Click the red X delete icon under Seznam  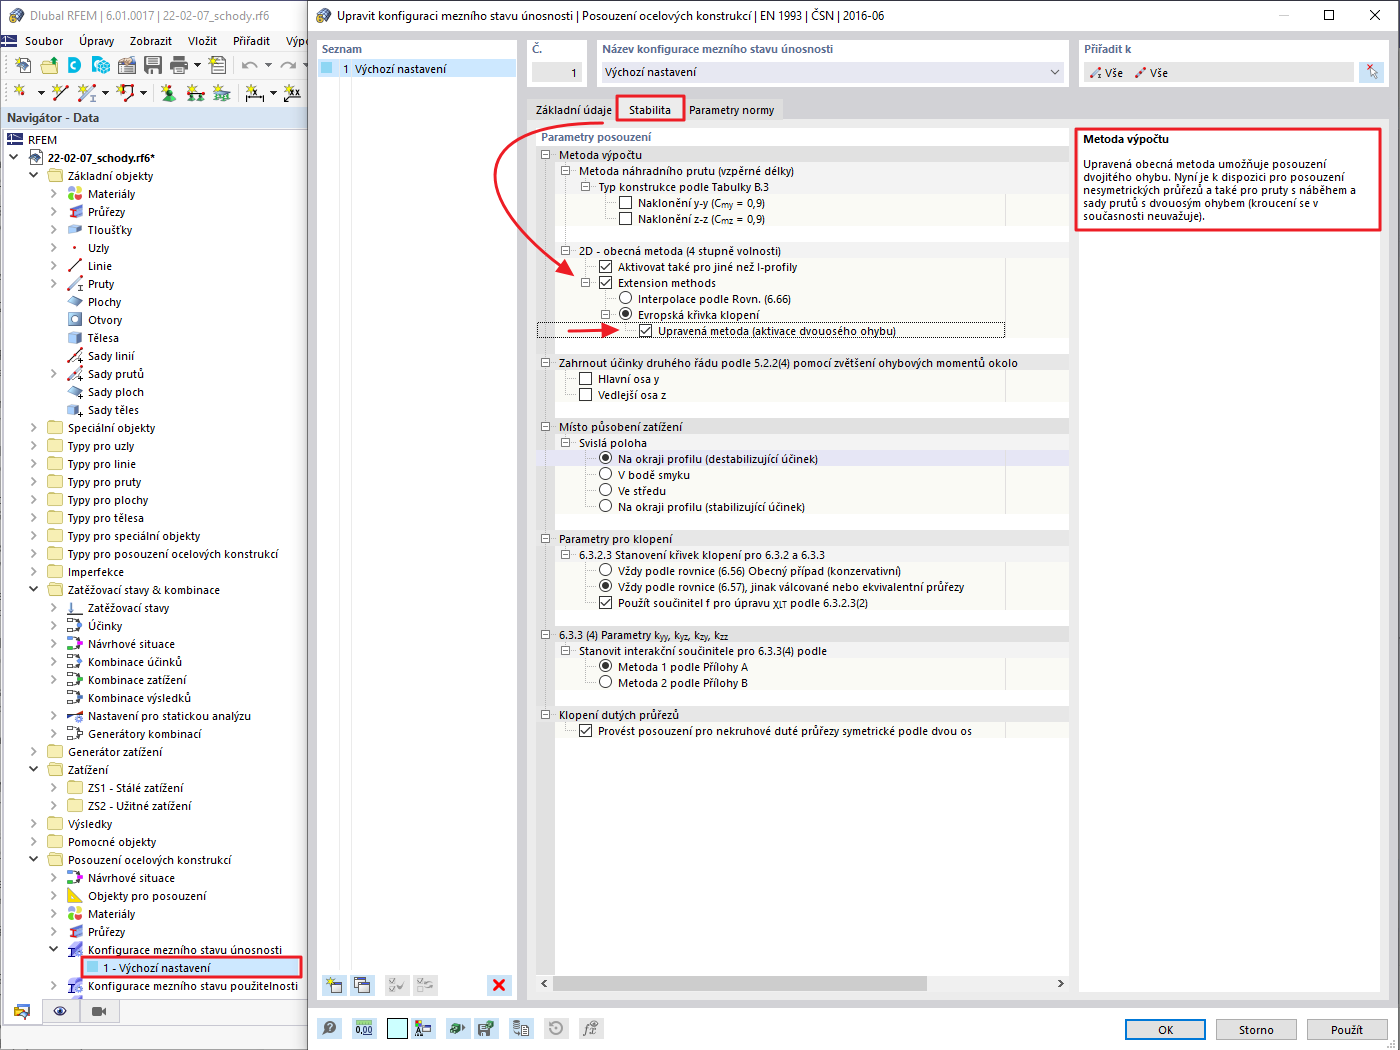(499, 985)
